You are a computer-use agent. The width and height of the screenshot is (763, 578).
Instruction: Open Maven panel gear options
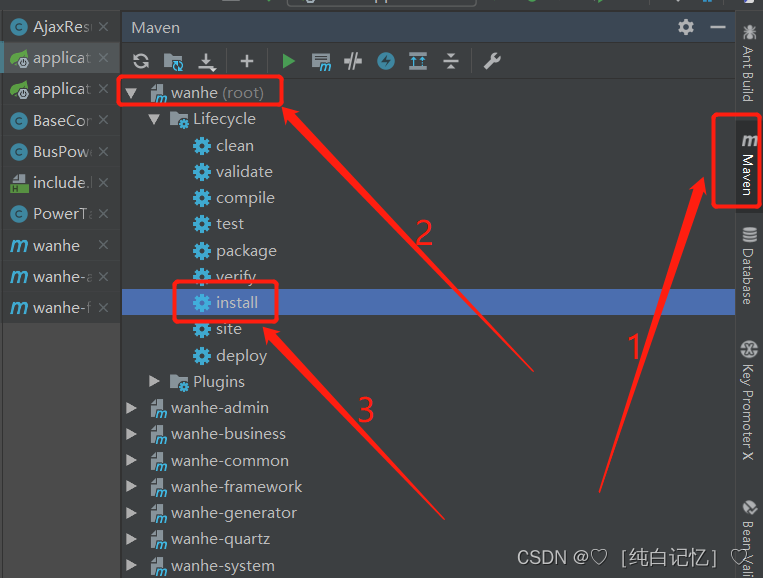pyautogui.click(x=686, y=27)
